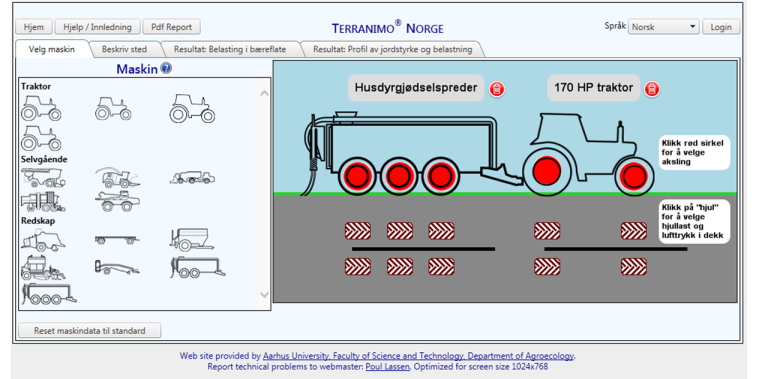Click Reset maskindata til standard

click(90, 331)
